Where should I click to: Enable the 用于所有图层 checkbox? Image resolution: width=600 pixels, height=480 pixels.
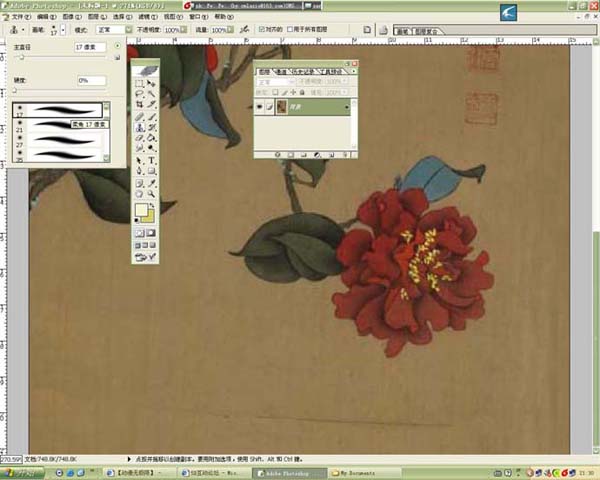[290, 29]
